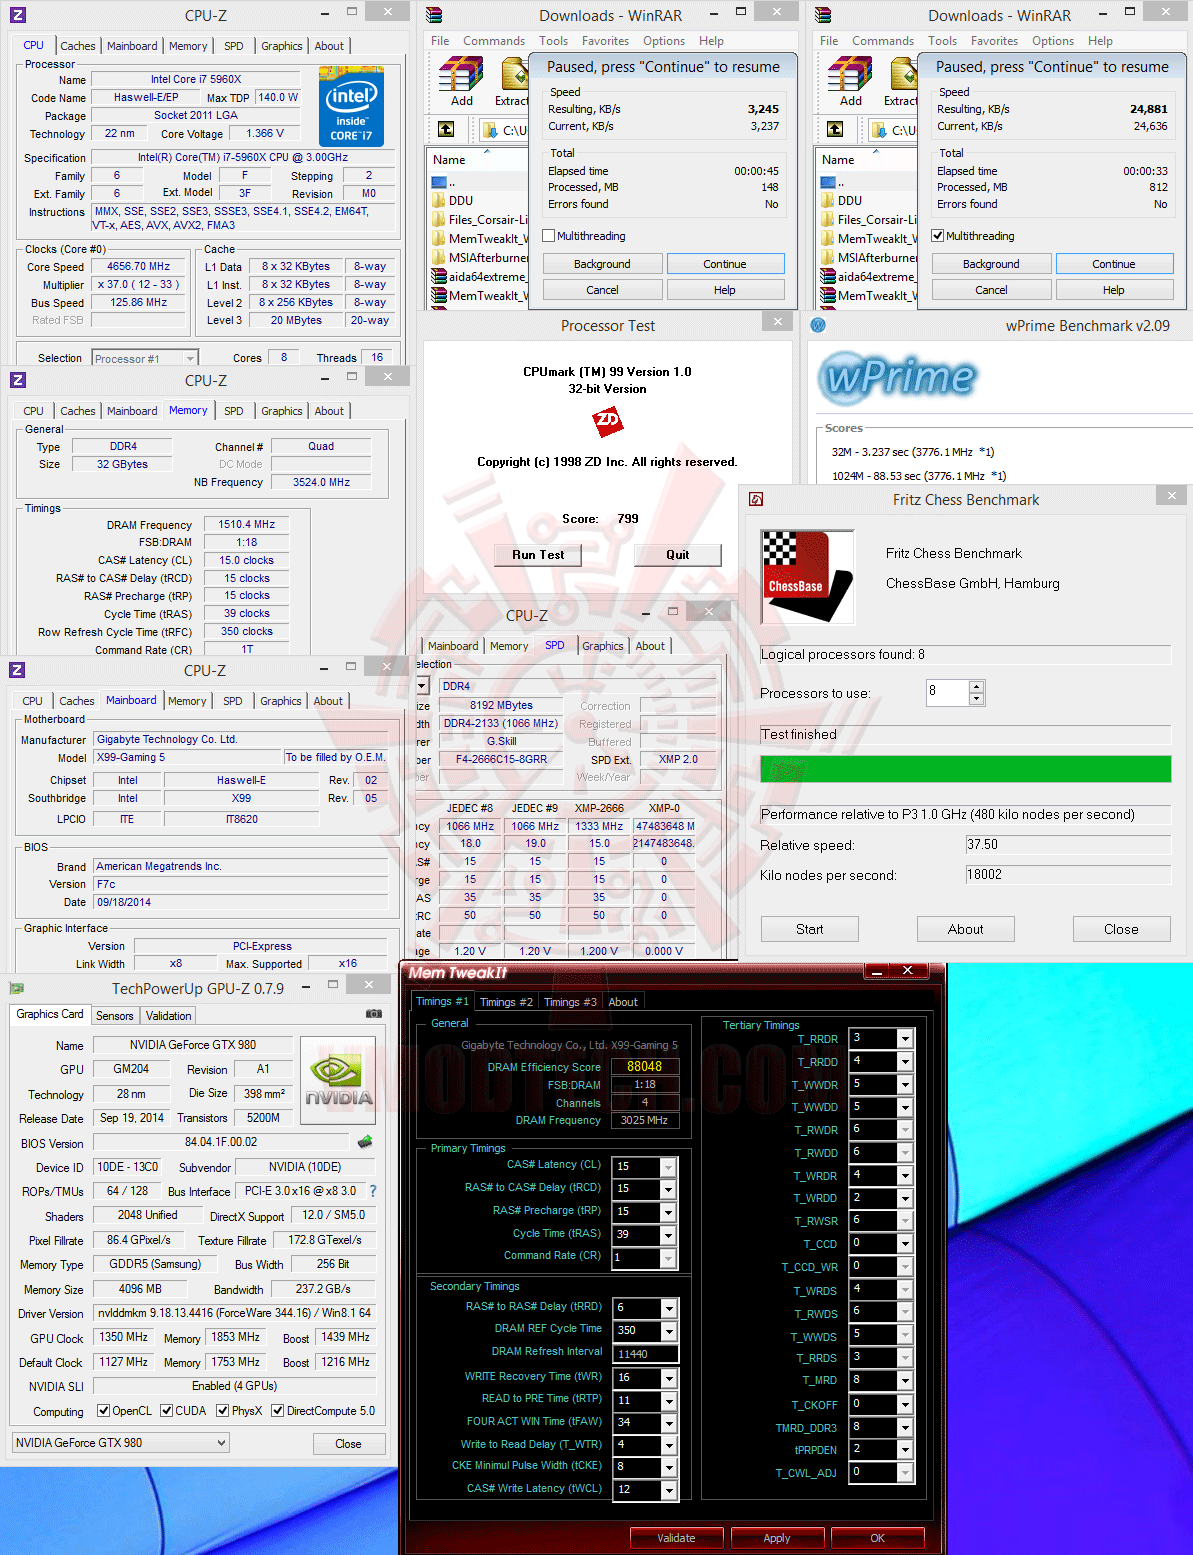Select DDU folder icon in right WinRAR
Image resolution: width=1193 pixels, height=1555 pixels.
point(828,200)
